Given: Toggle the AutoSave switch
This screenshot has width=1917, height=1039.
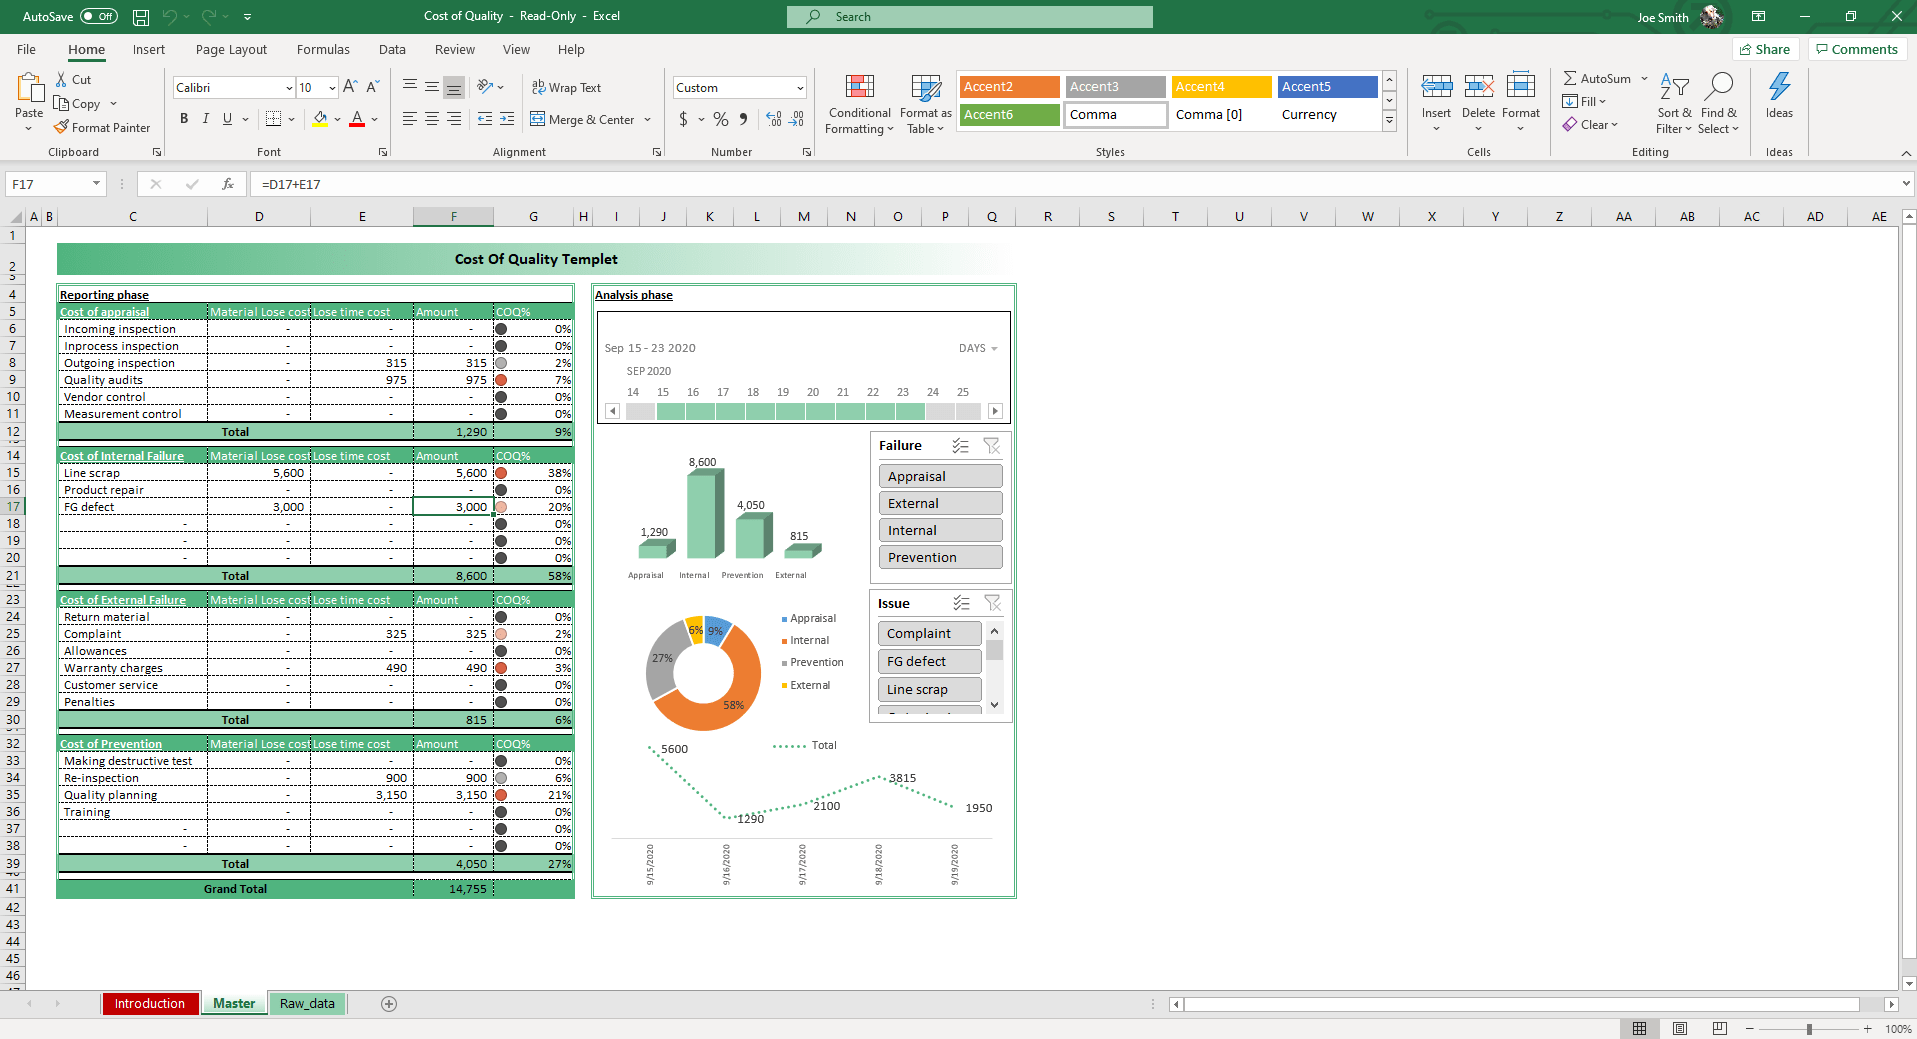Looking at the screenshot, I should [98, 16].
